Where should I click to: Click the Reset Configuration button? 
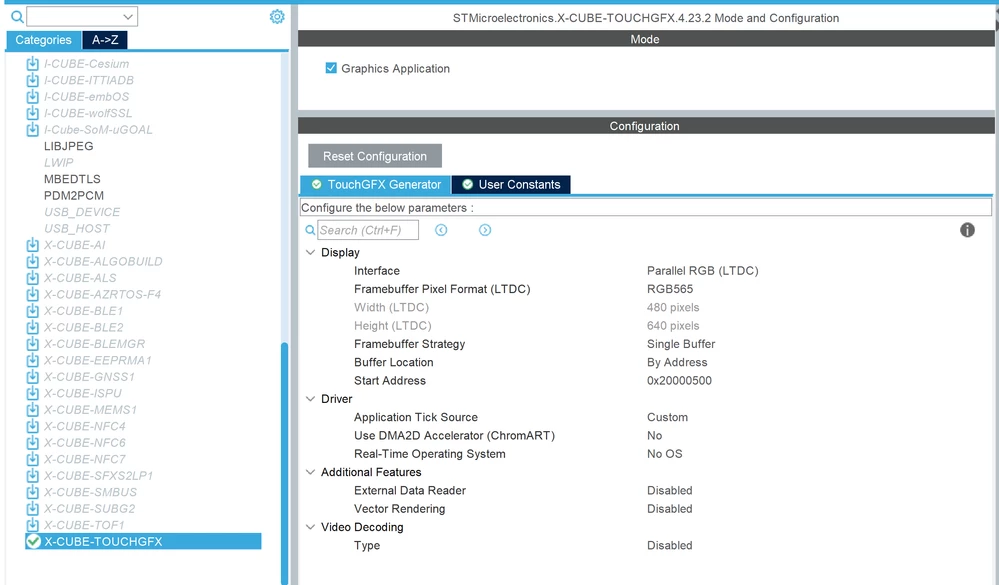tap(375, 156)
